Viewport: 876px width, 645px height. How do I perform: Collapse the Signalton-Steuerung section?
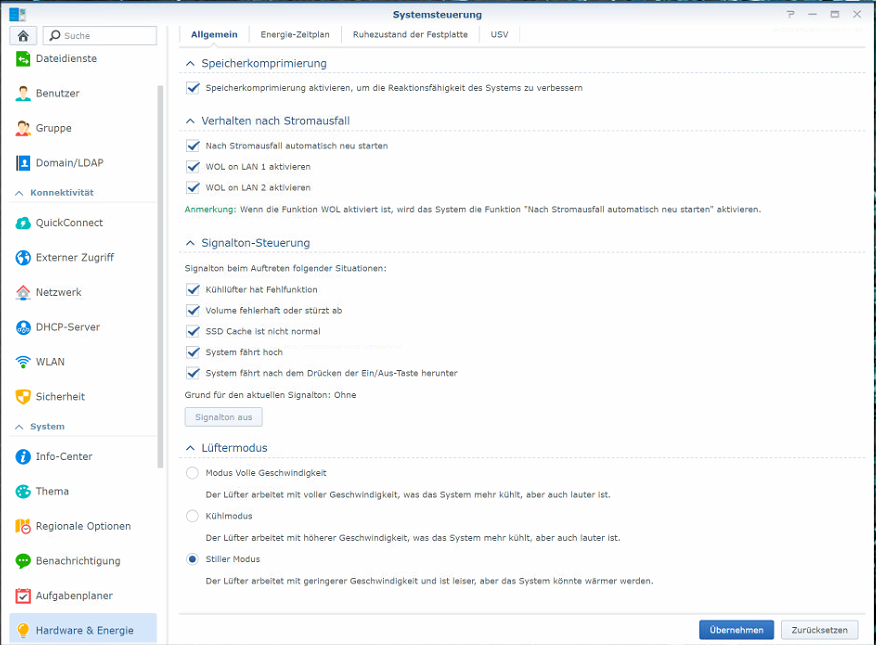(190, 243)
